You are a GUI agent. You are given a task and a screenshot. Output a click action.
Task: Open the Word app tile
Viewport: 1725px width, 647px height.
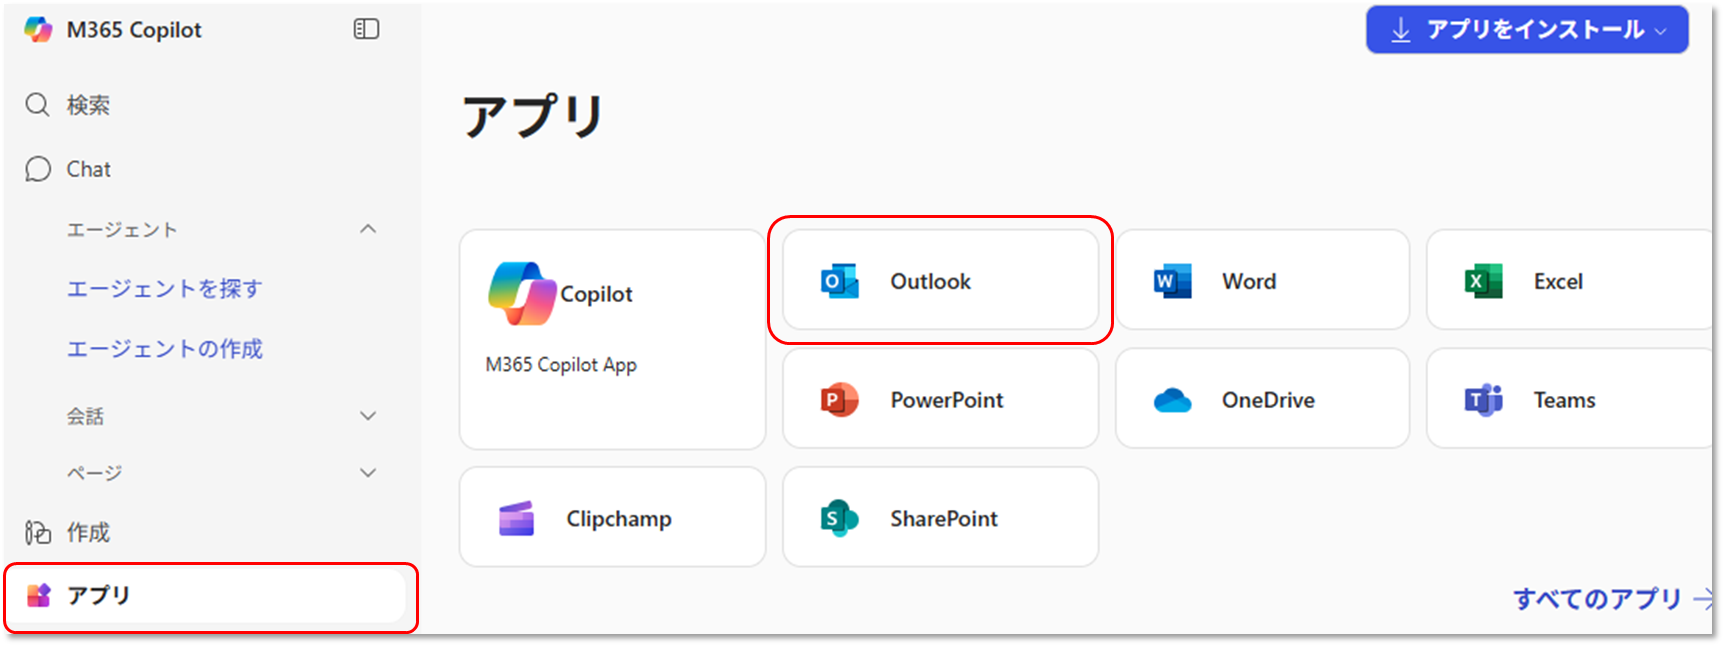1262,280
